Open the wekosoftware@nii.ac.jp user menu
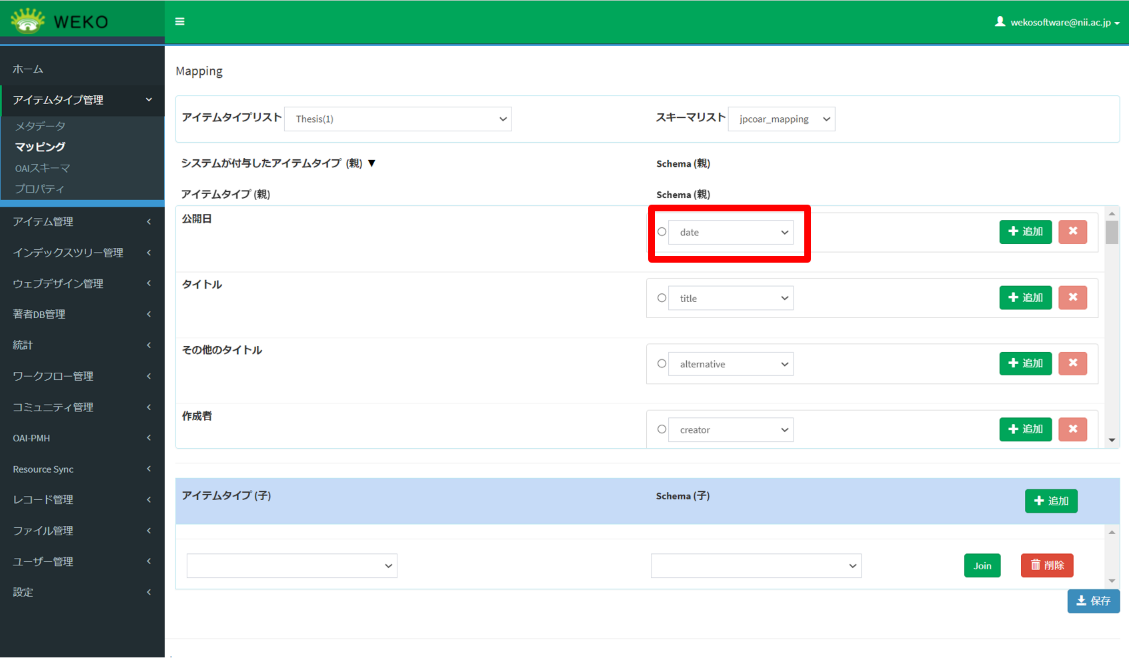 click(x=1057, y=21)
